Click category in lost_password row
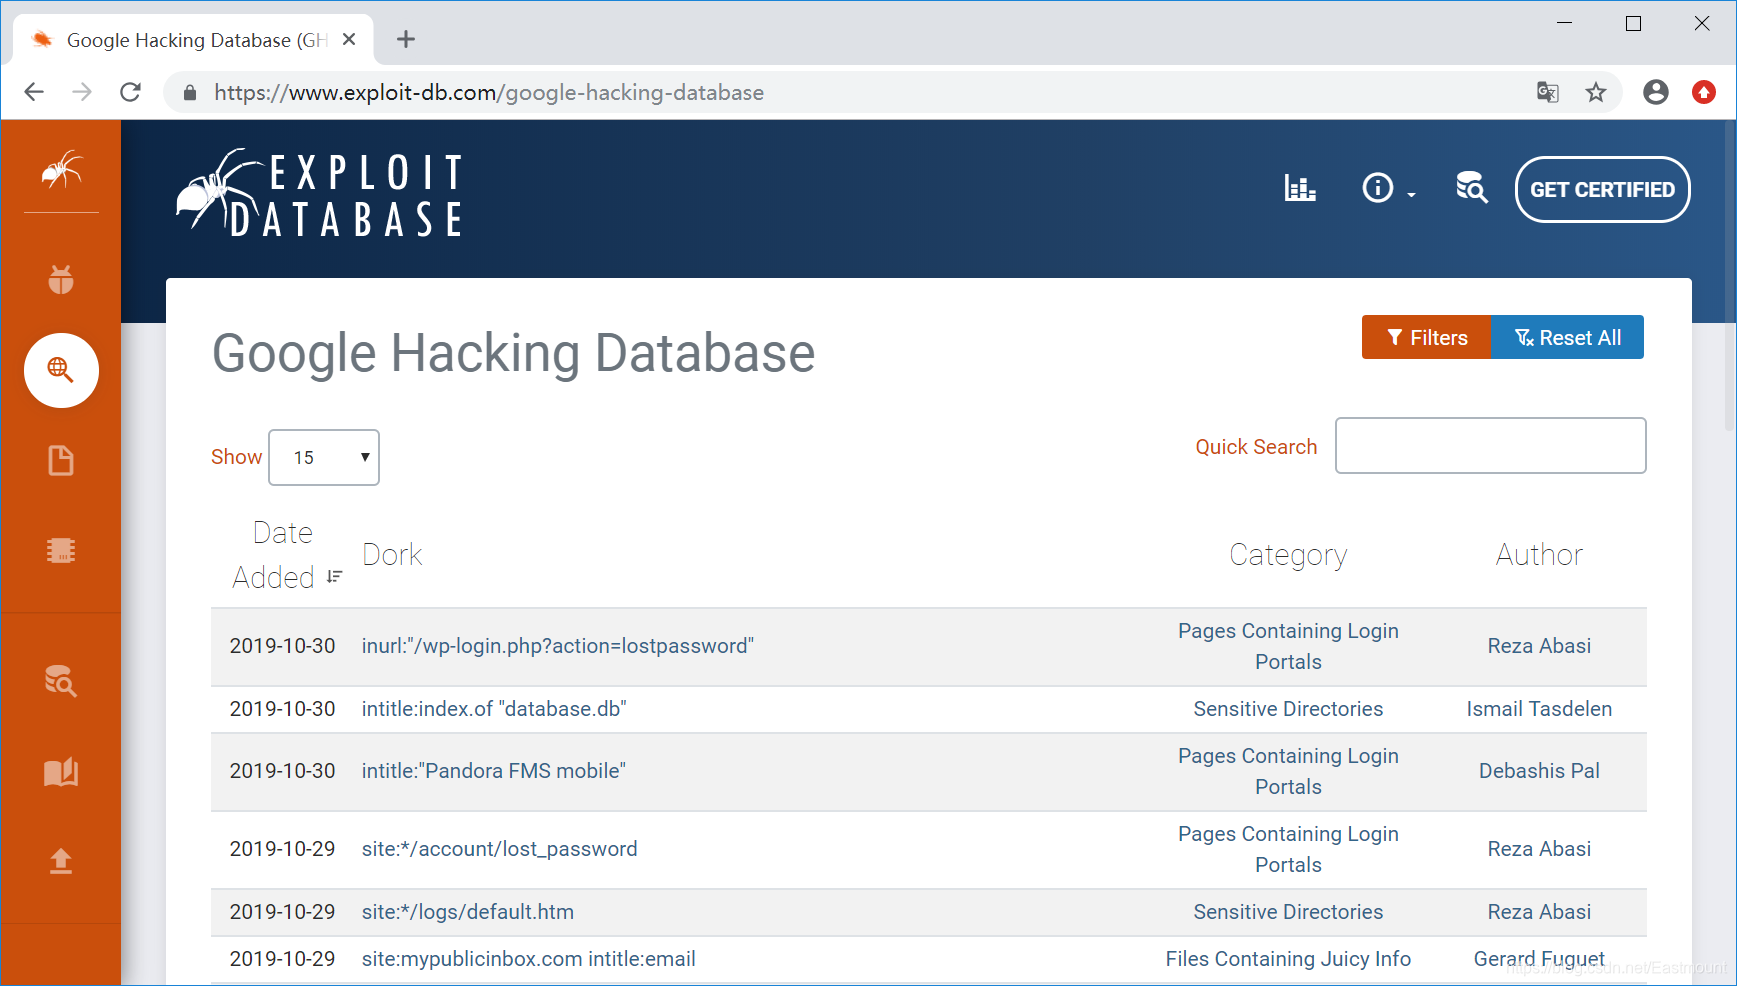Image resolution: width=1737 pixels, height=986 pixels. pyautogui.click(x=1288, y=849)
